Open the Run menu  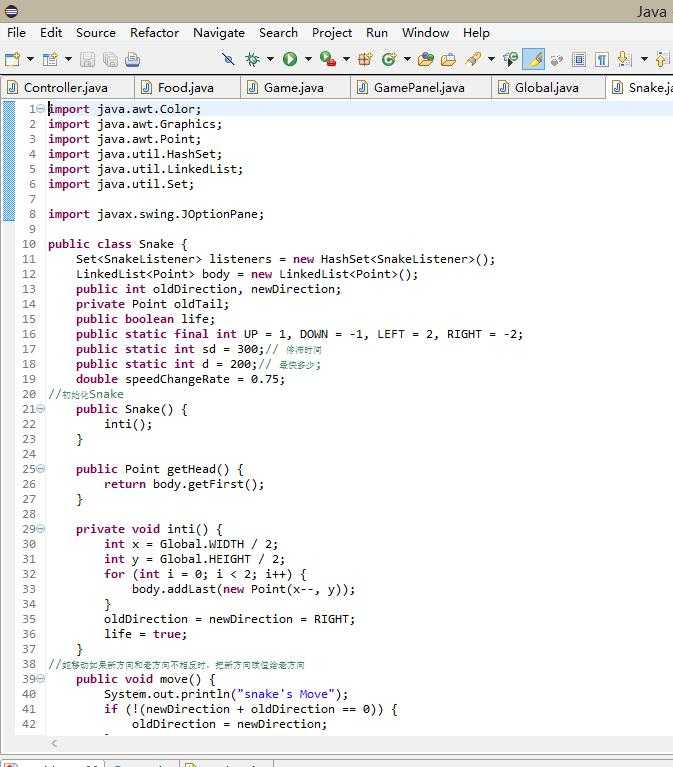pos(377,33)
